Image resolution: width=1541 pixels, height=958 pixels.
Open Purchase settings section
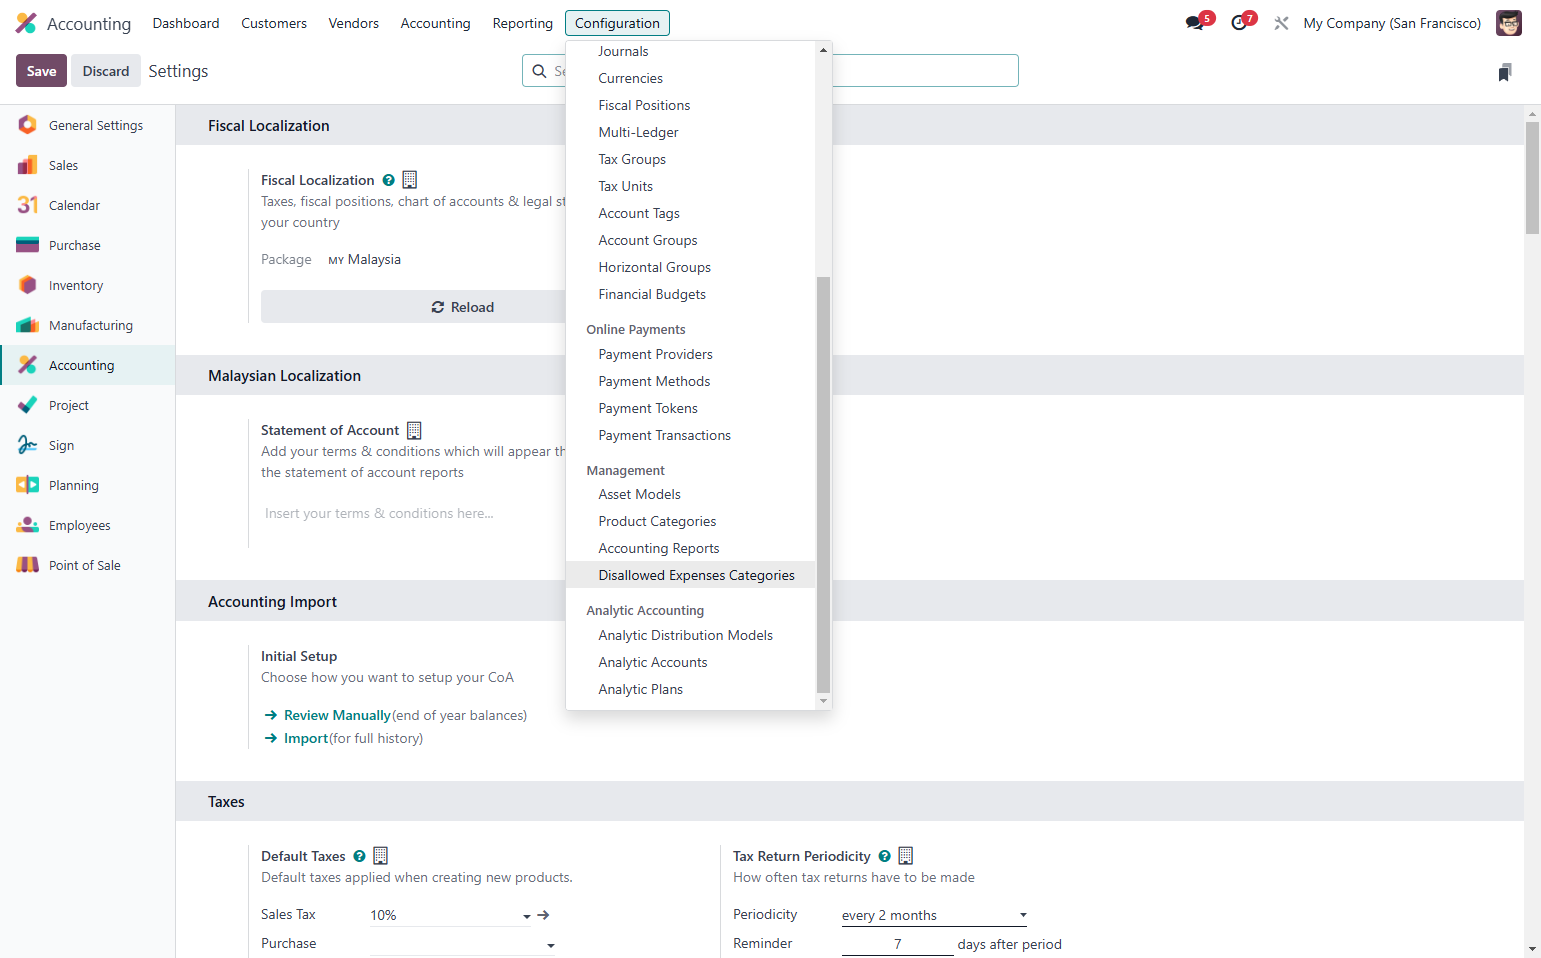coord(87,245)
